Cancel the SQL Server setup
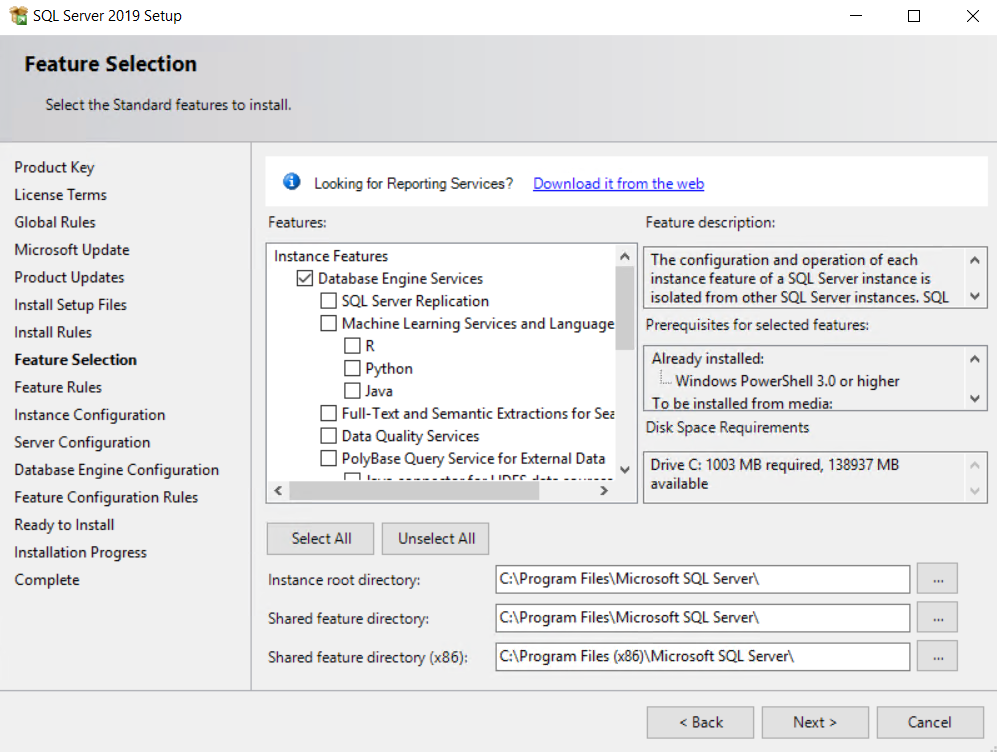Screen dimensions: 997x752 pyautogui.click(x=930, y=722)
